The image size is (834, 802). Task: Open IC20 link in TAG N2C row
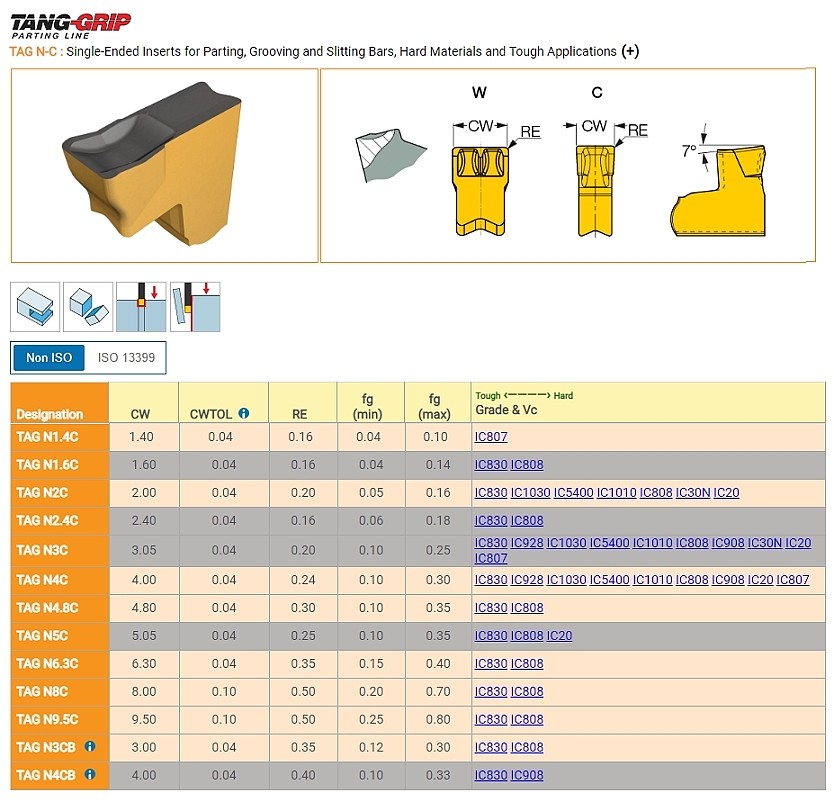(727, 493)
